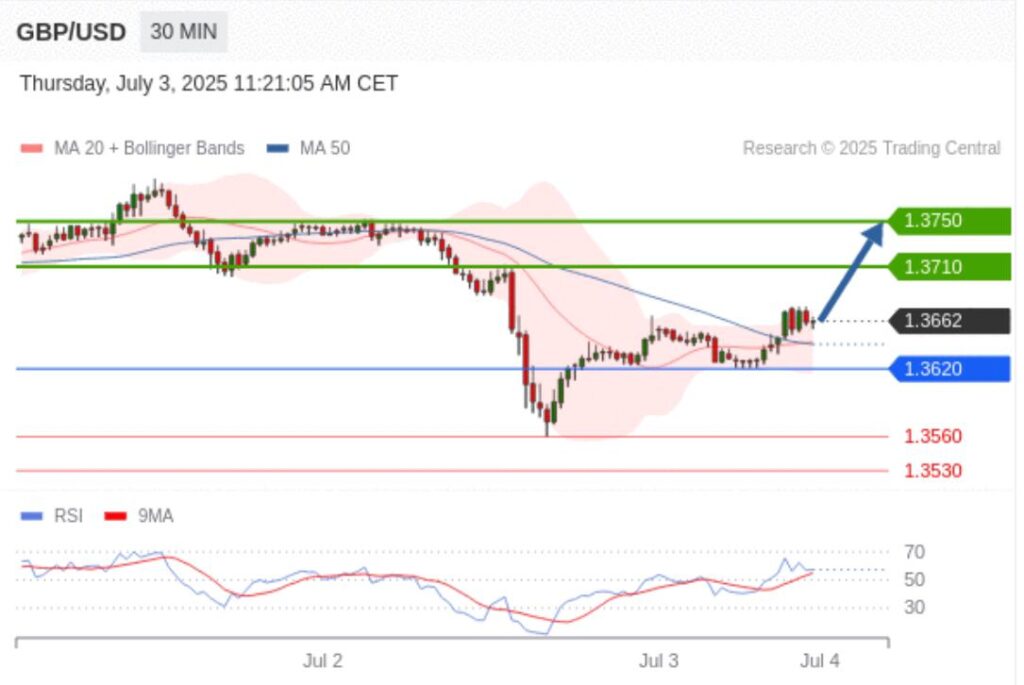Click the 1.3560 red support label
Screen dimensions: 1024x685
coord(933,436)
